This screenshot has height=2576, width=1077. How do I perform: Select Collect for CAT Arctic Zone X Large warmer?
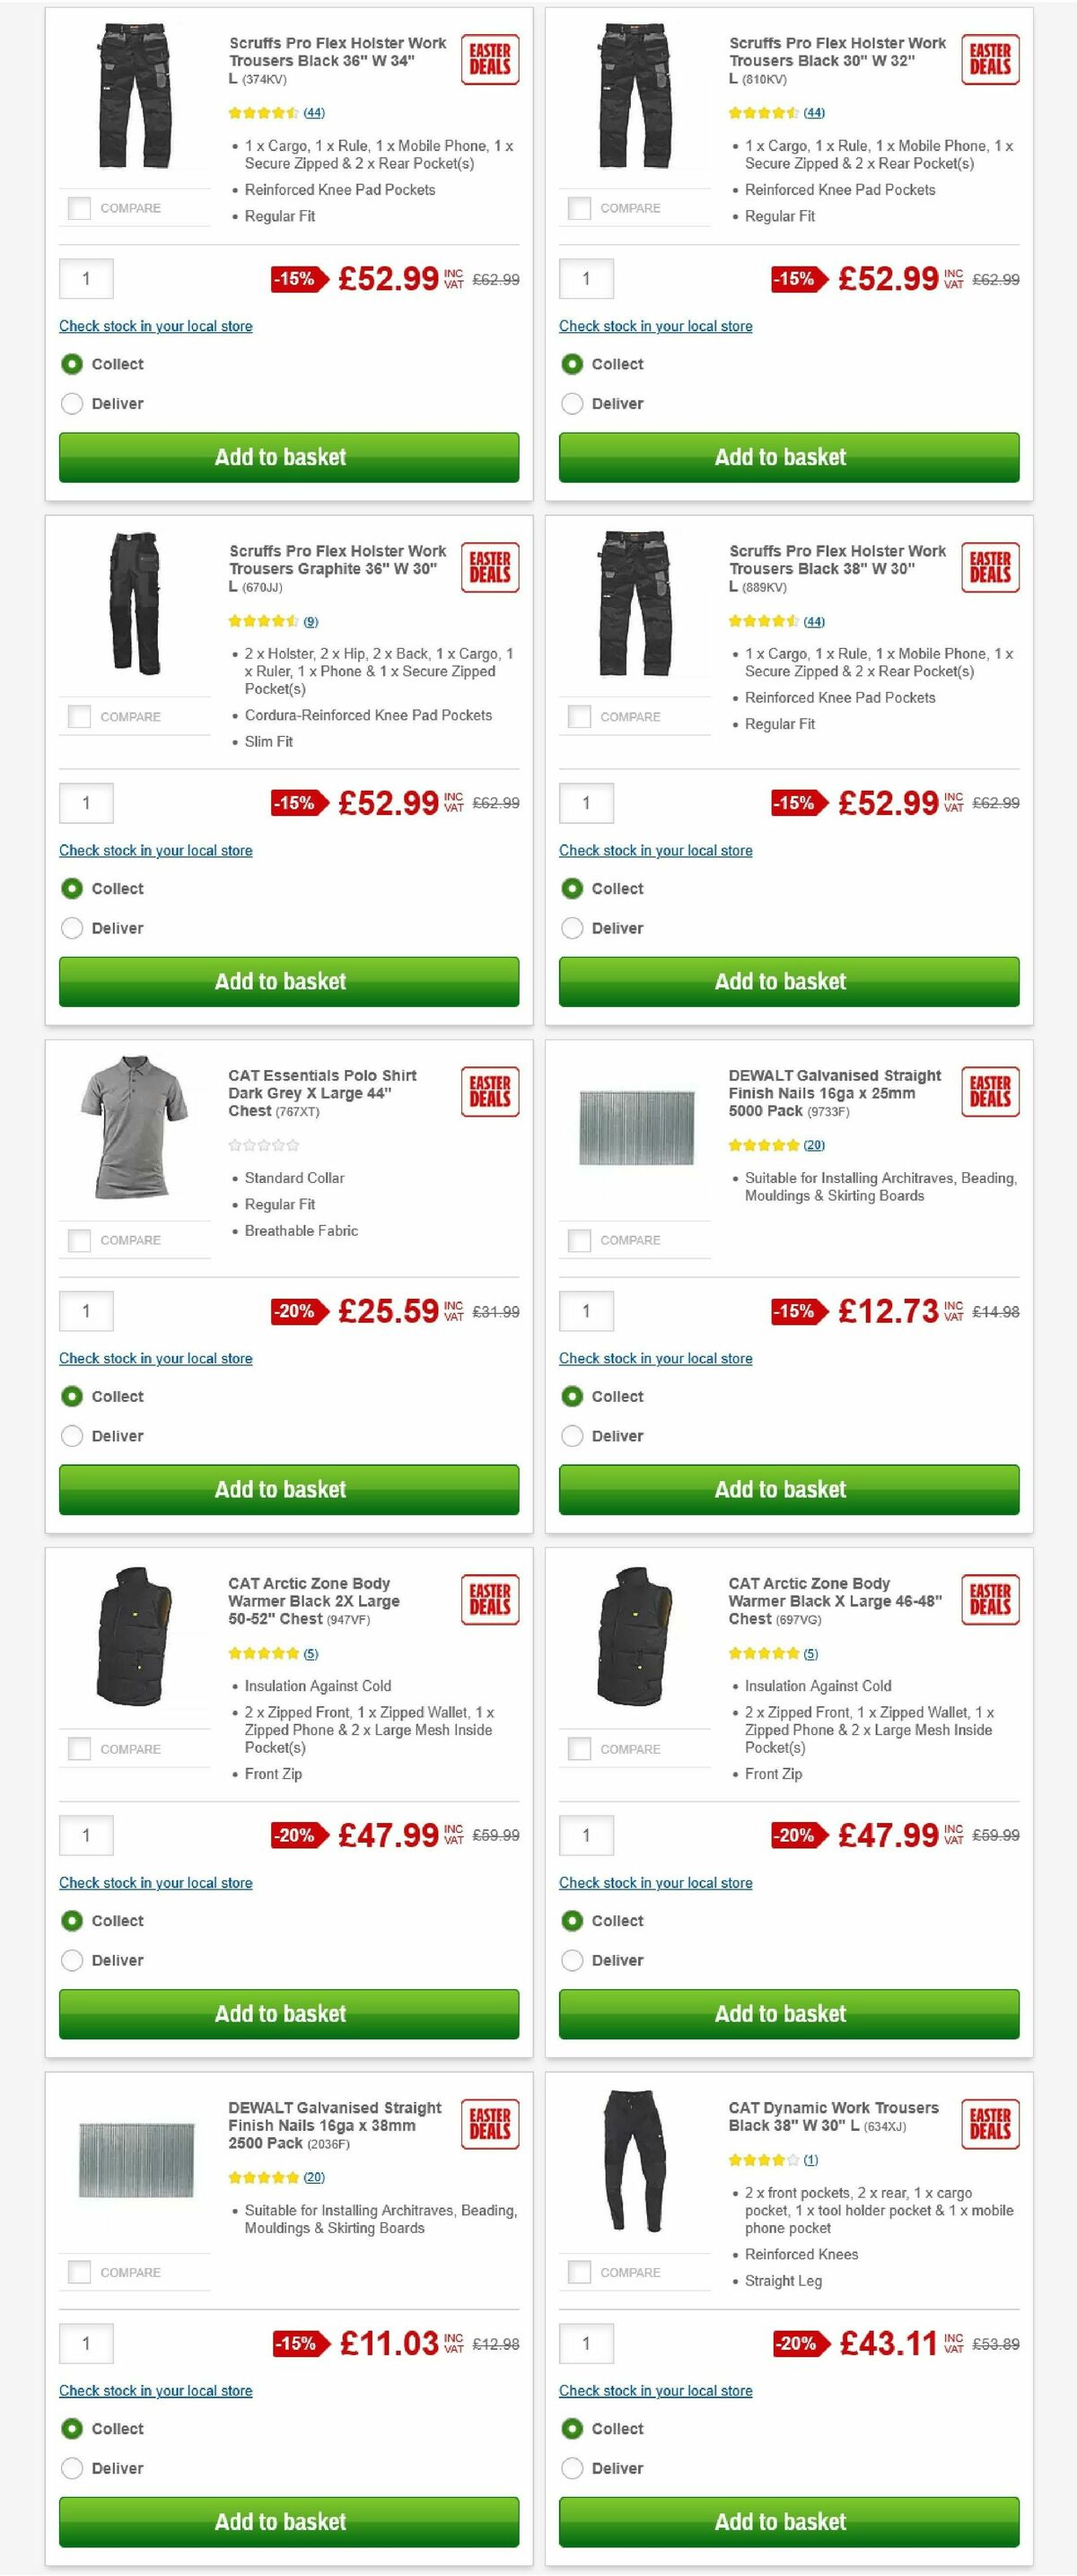(x=571, y=1920)
